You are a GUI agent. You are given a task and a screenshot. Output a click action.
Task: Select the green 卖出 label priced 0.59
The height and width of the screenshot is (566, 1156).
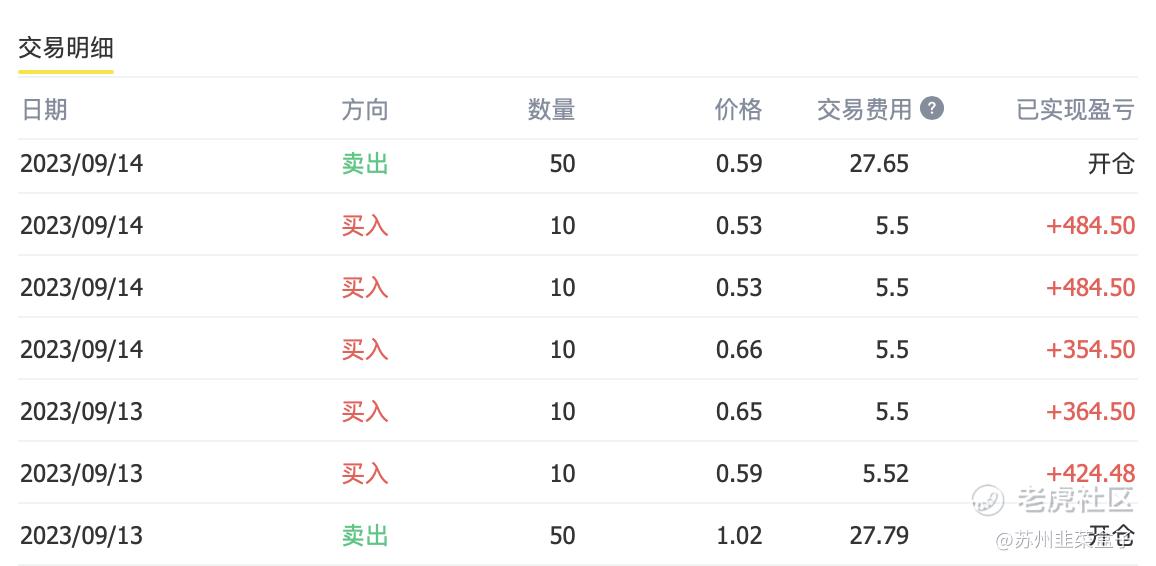pos(365,164)
